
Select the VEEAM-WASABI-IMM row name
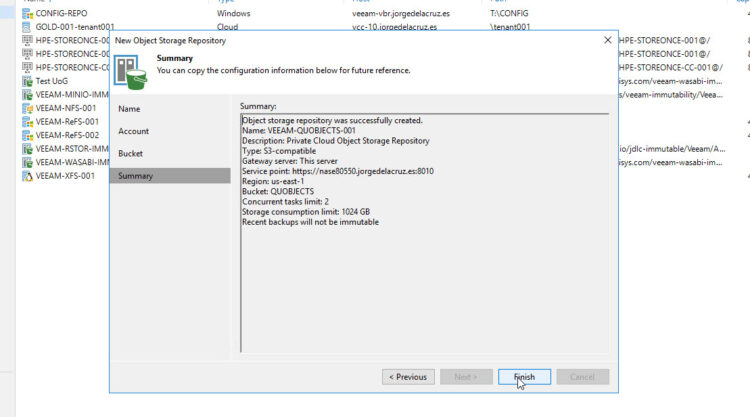tap(72, 163)
